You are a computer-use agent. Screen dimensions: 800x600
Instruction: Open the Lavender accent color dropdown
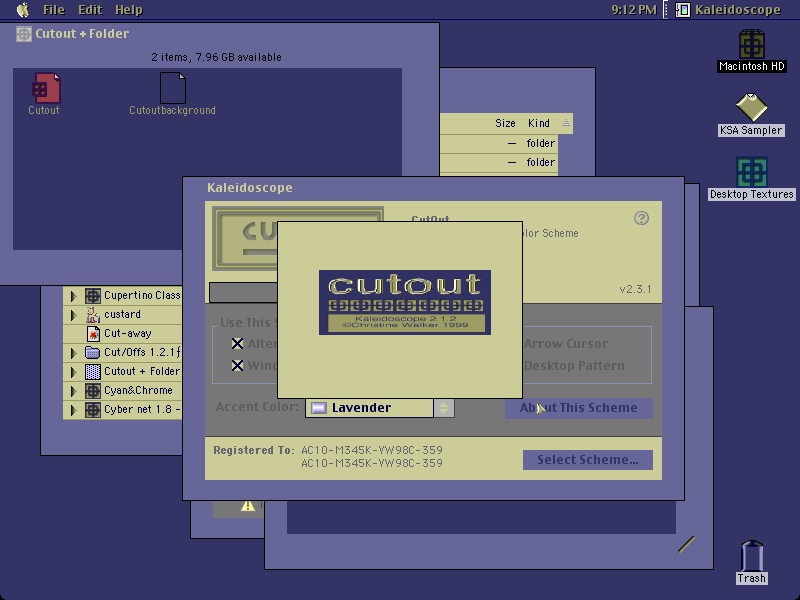pyautogui.click(x=380, y=408)
